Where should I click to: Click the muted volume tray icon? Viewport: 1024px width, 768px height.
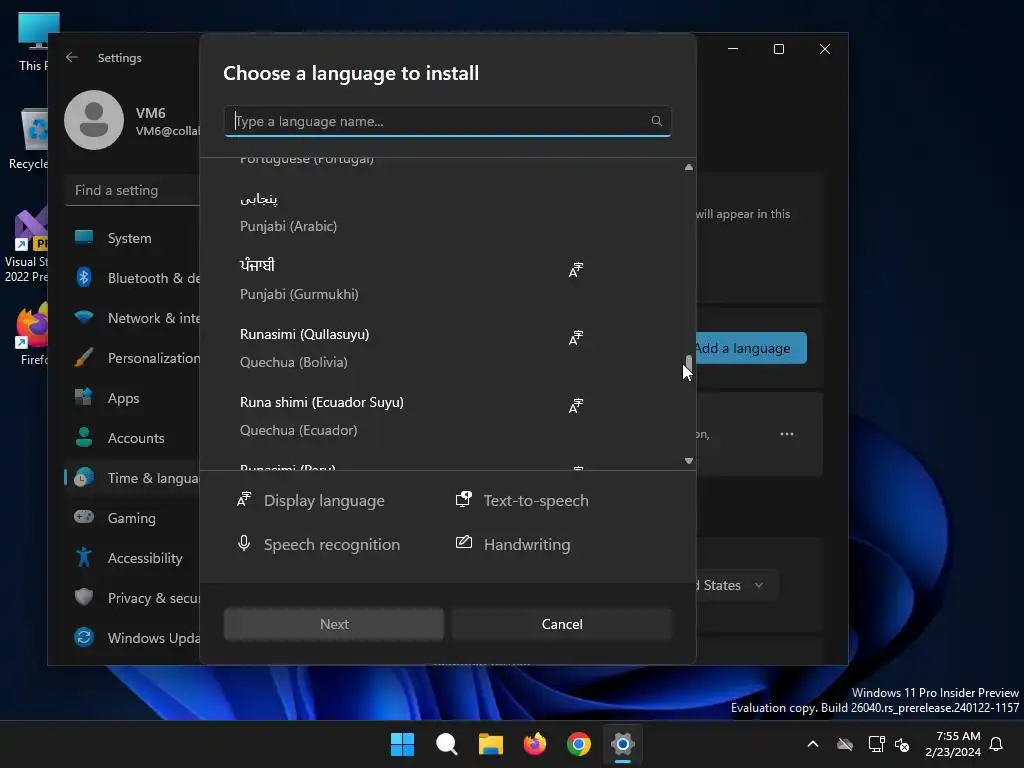[902, 744]
